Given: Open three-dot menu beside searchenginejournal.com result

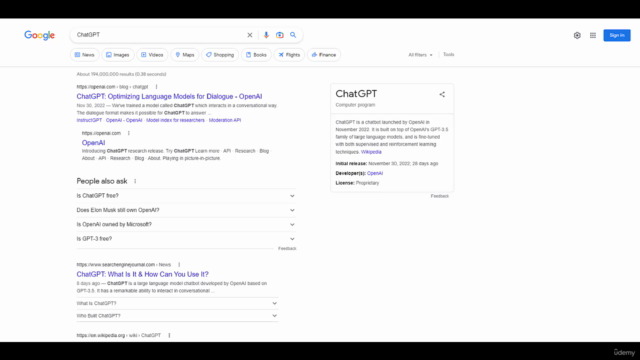Looking at the screenshot, I should click(x=179, y=264).
